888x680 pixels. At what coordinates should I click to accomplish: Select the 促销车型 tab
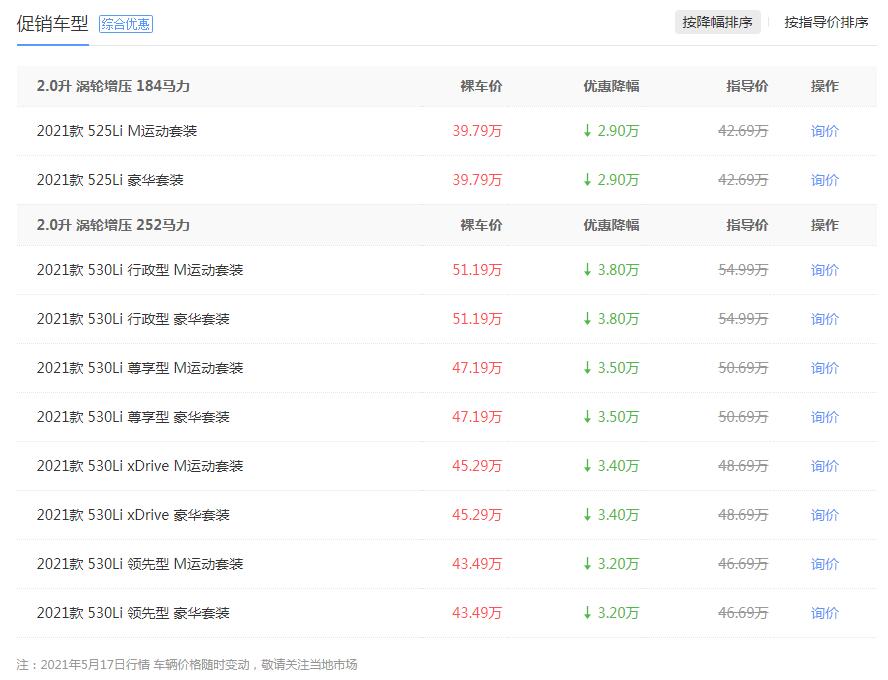53,24
